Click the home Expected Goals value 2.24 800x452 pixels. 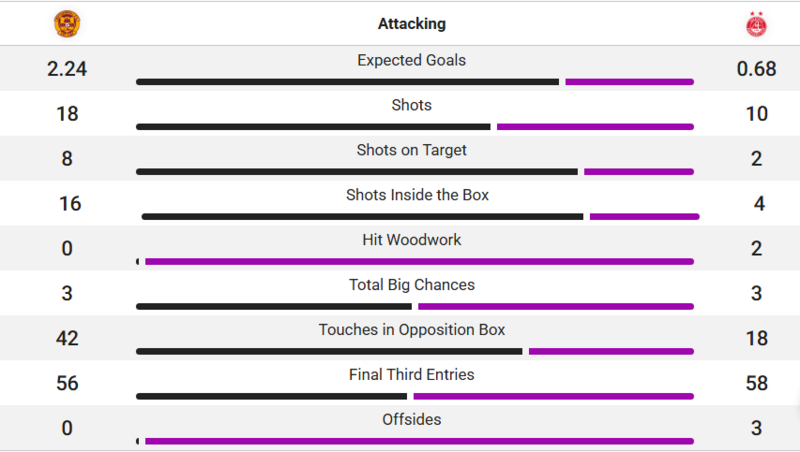[67, 69]
